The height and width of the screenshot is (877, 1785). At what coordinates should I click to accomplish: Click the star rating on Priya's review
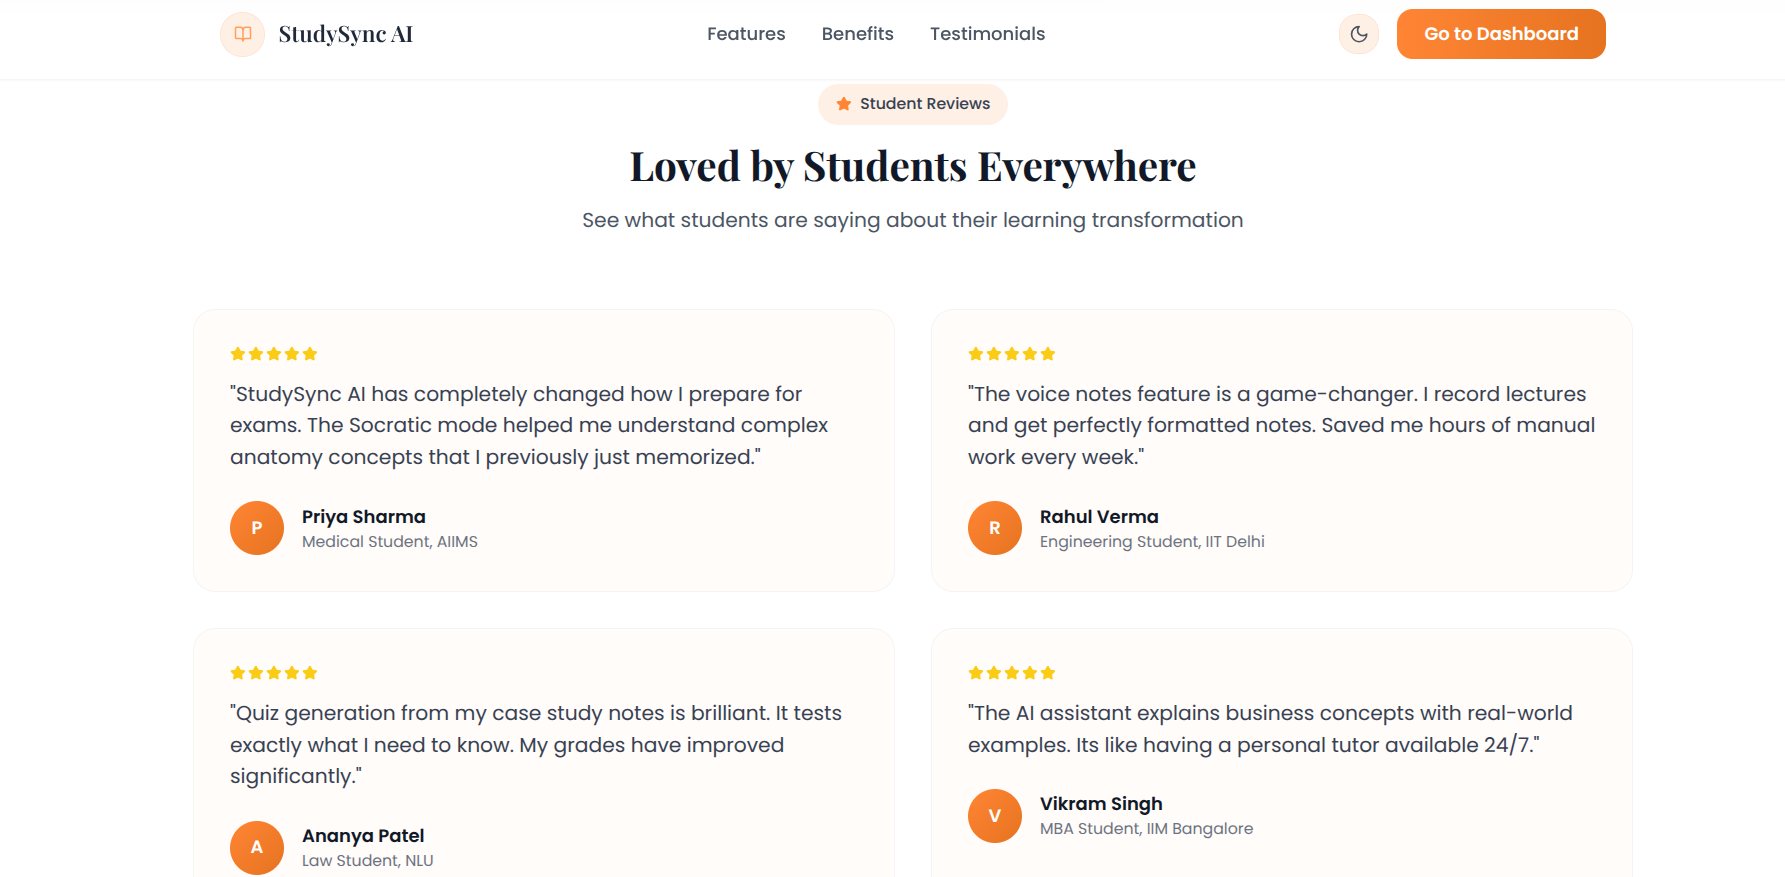pos(274,354)
